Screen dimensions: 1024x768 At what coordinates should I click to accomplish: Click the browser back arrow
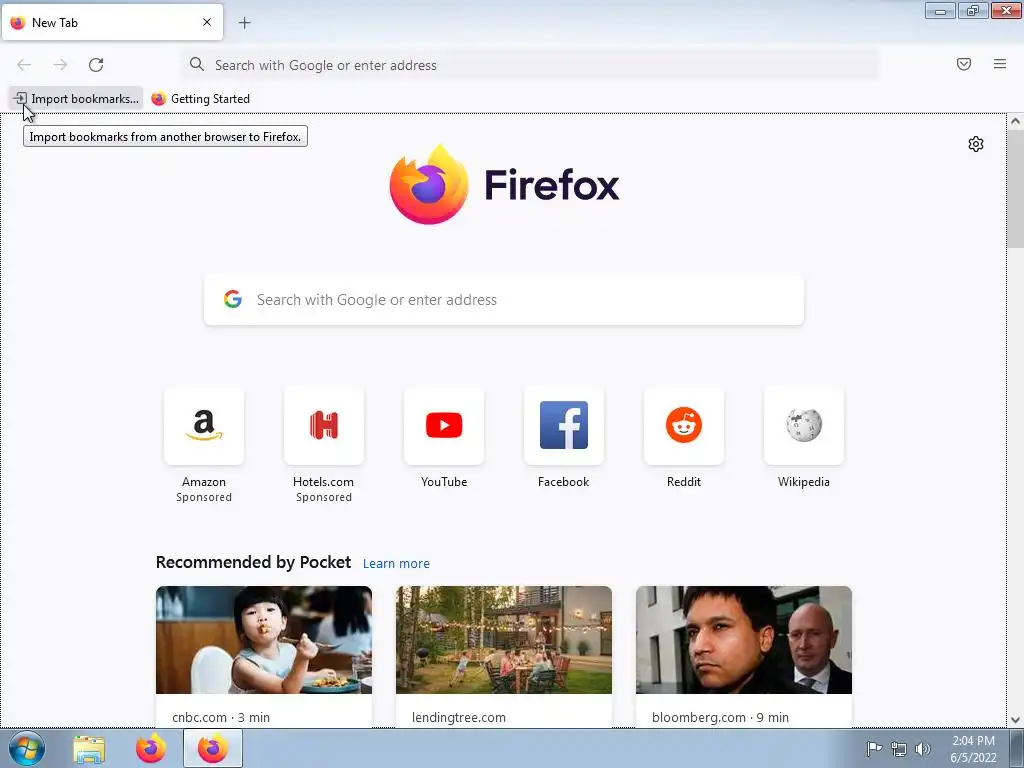[x=24, y=65]
